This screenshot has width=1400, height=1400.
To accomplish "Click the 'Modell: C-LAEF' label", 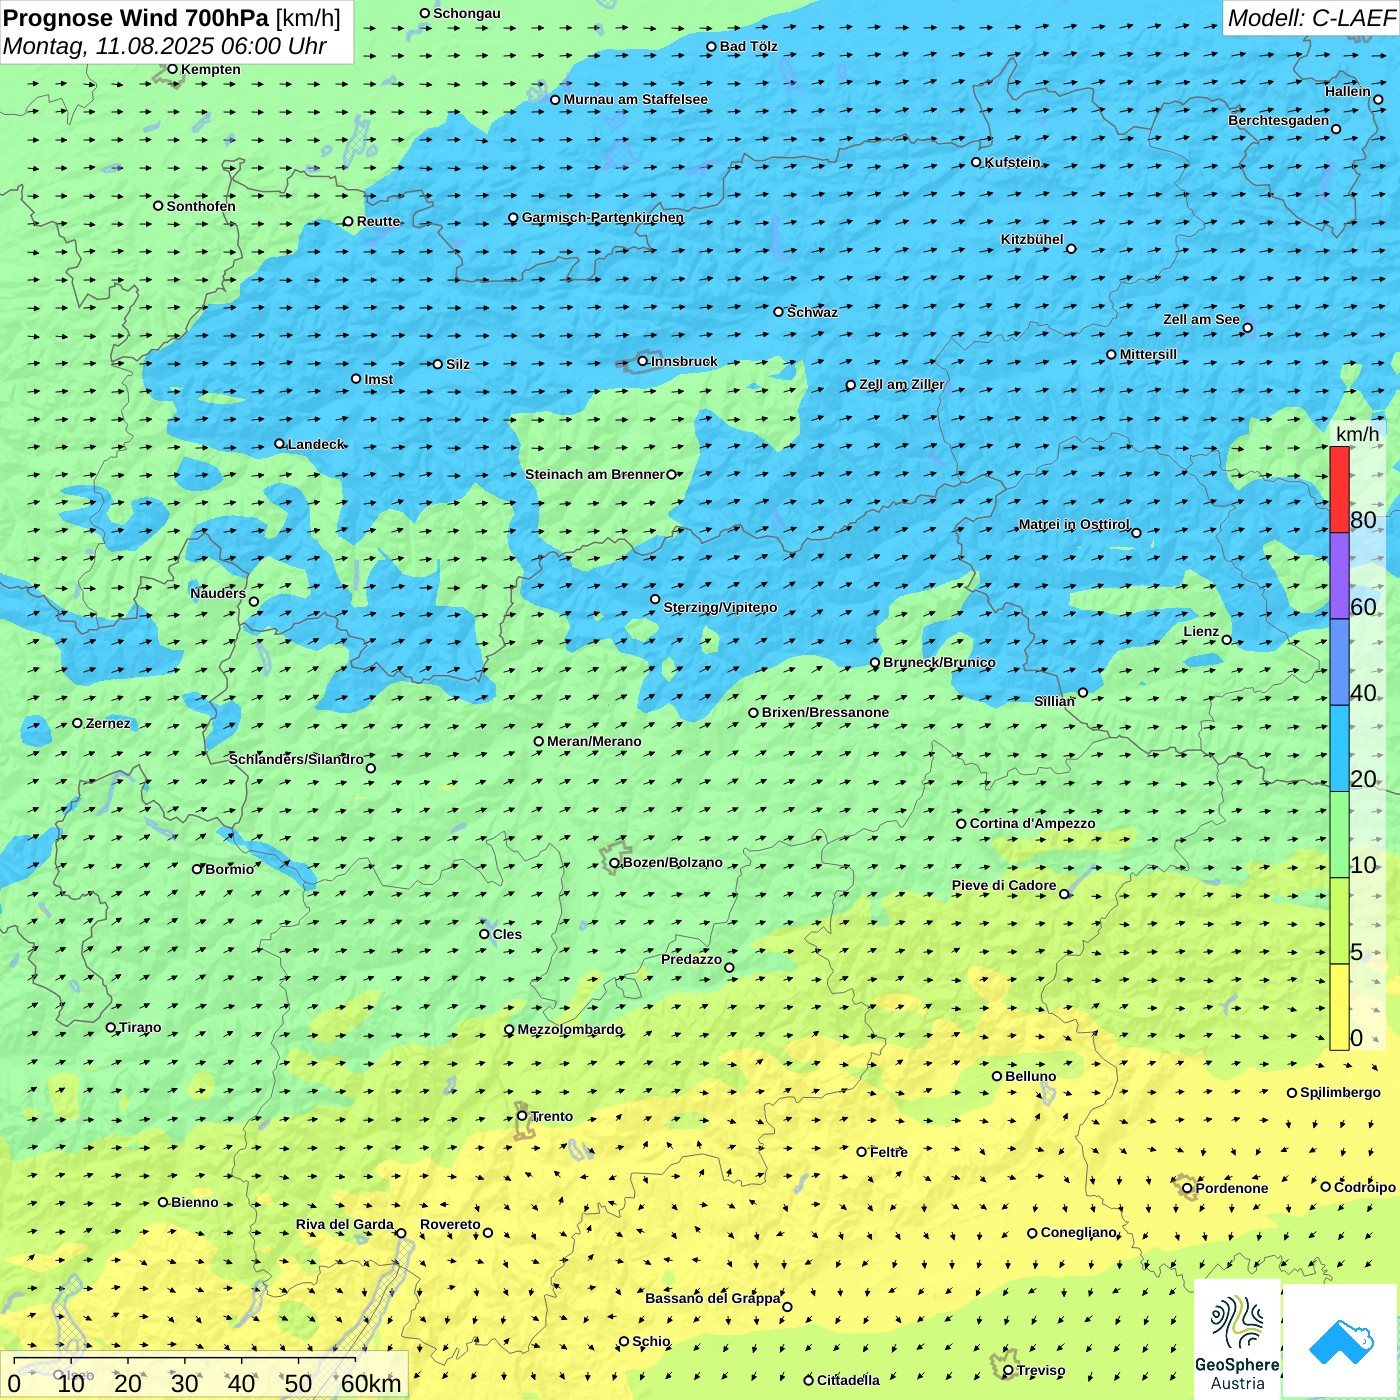I will pyautogui.click(x=1311, y=18).
